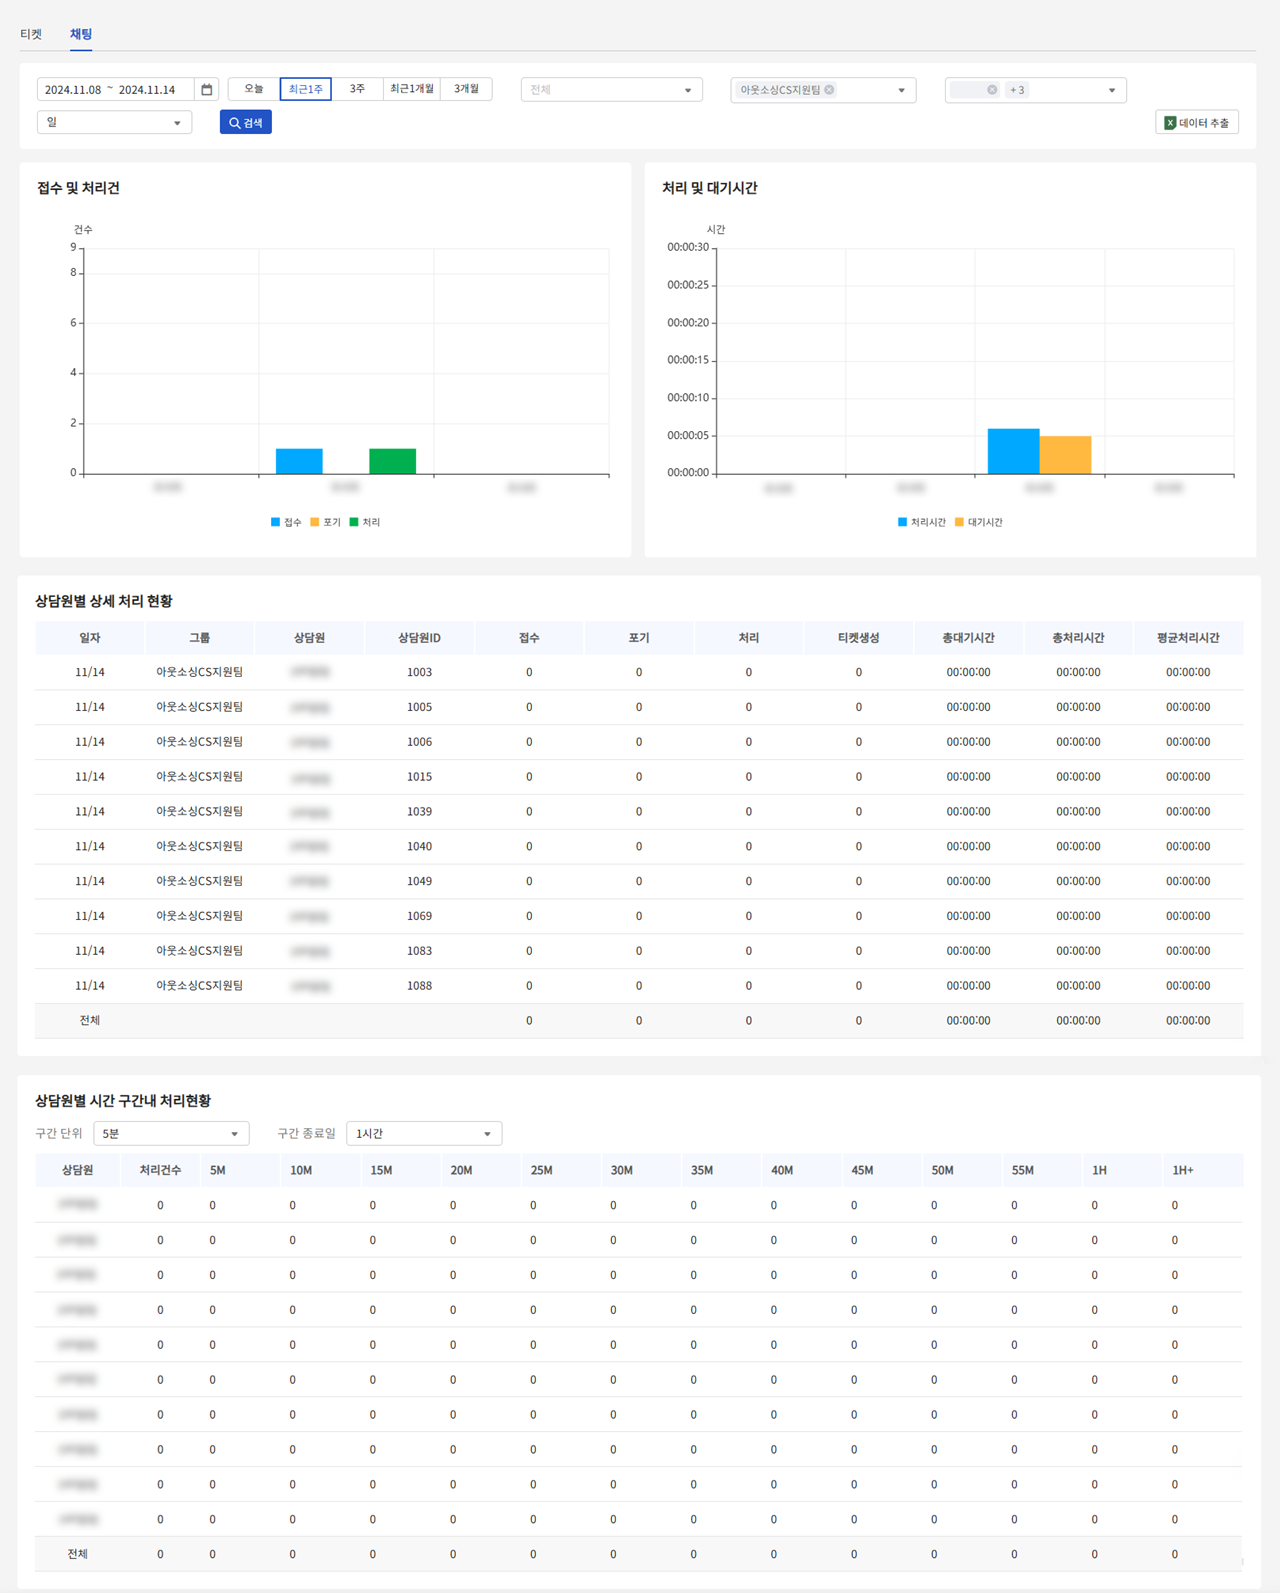Click the 검색 search button

coord(246,123)
